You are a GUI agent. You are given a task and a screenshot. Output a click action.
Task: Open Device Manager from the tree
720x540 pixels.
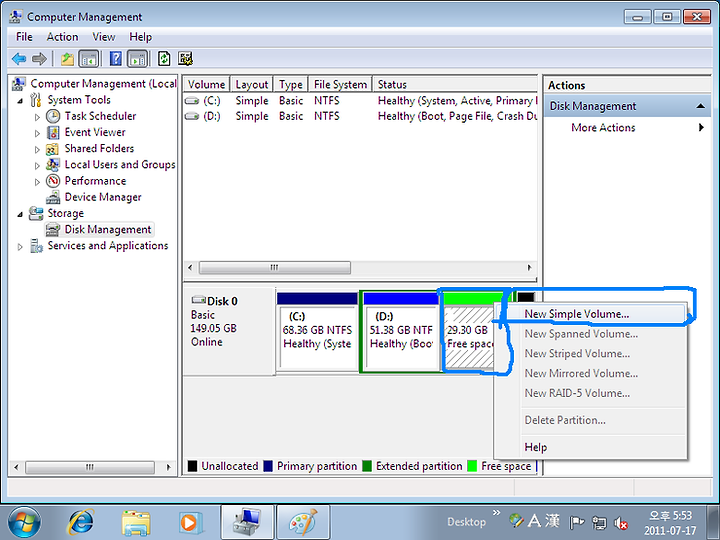coord(103,197)
